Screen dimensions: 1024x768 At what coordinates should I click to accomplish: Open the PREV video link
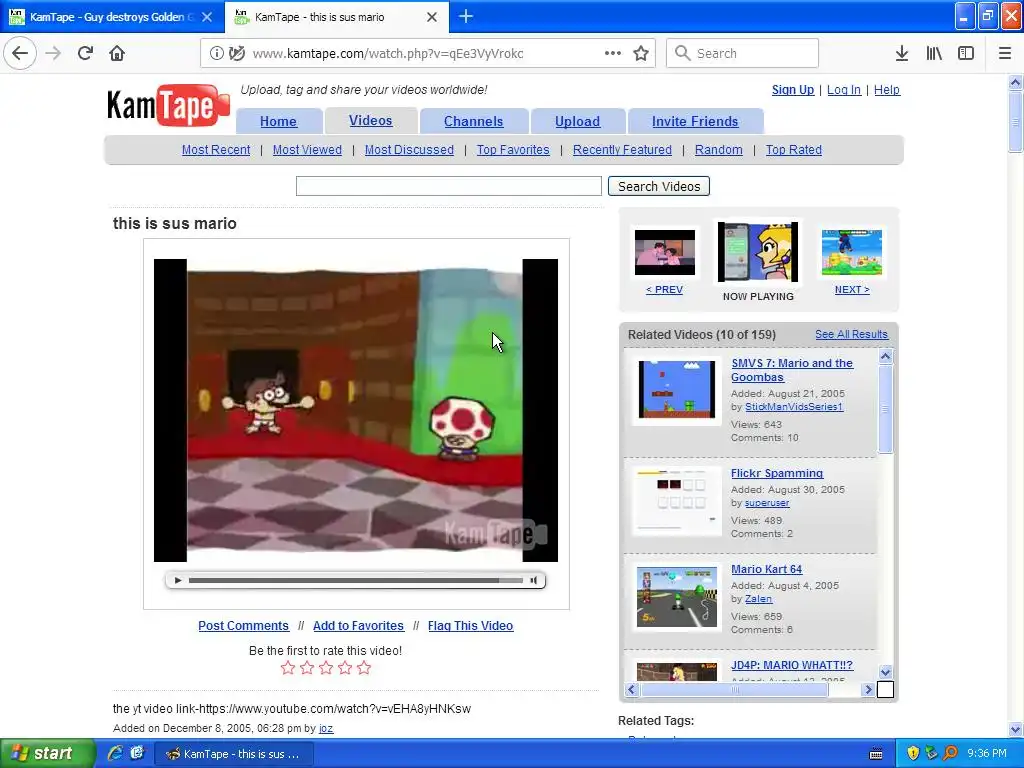[664, 289]
